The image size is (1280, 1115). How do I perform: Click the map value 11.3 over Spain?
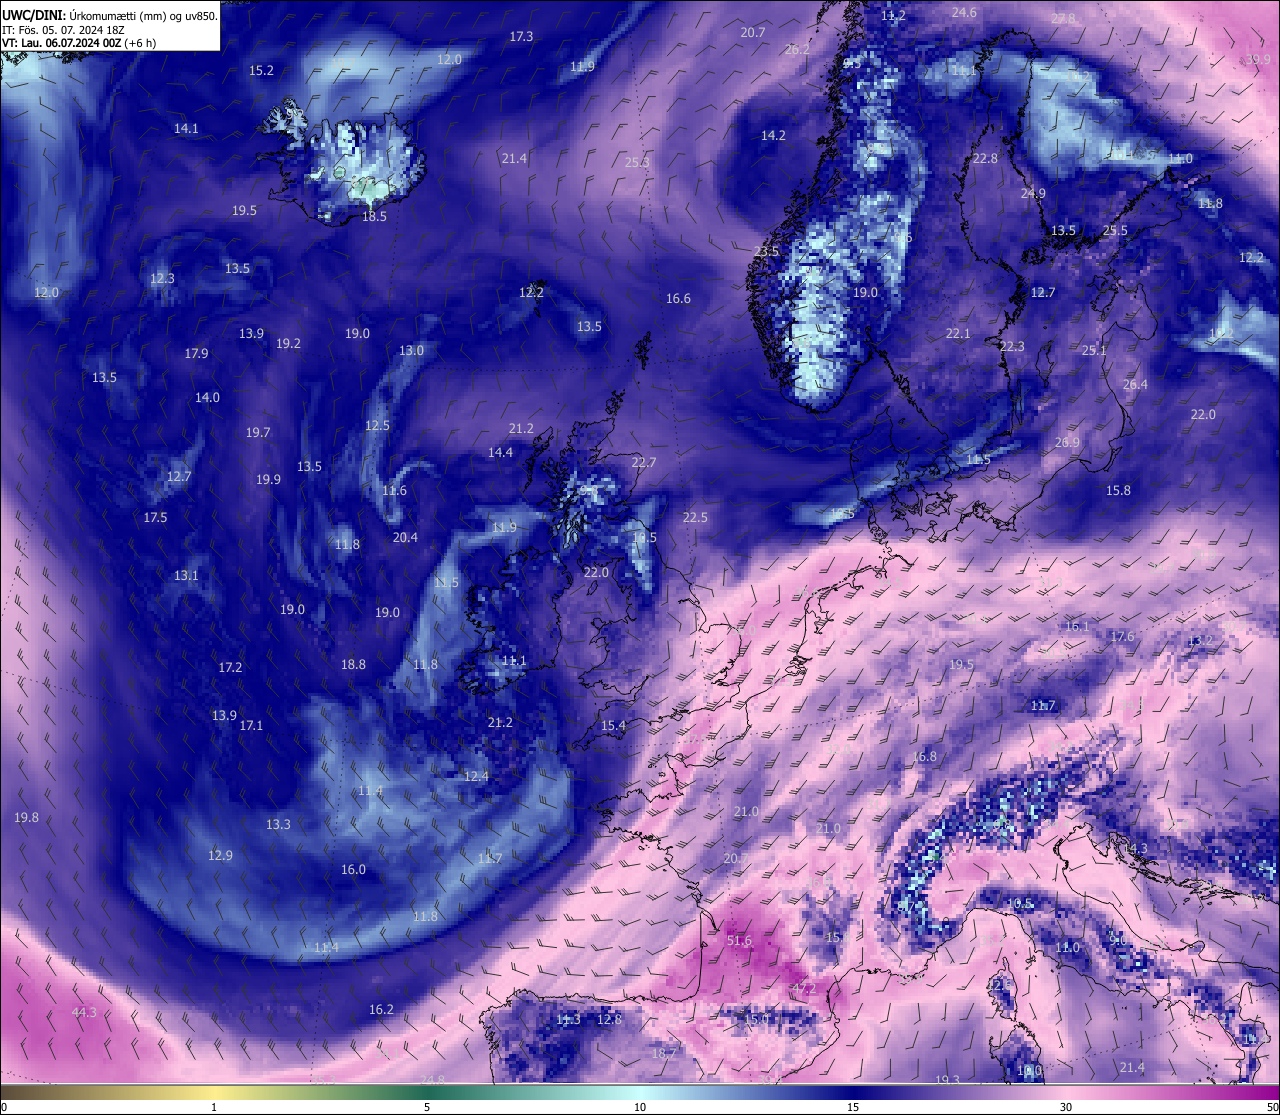(x=568, y=1020)
